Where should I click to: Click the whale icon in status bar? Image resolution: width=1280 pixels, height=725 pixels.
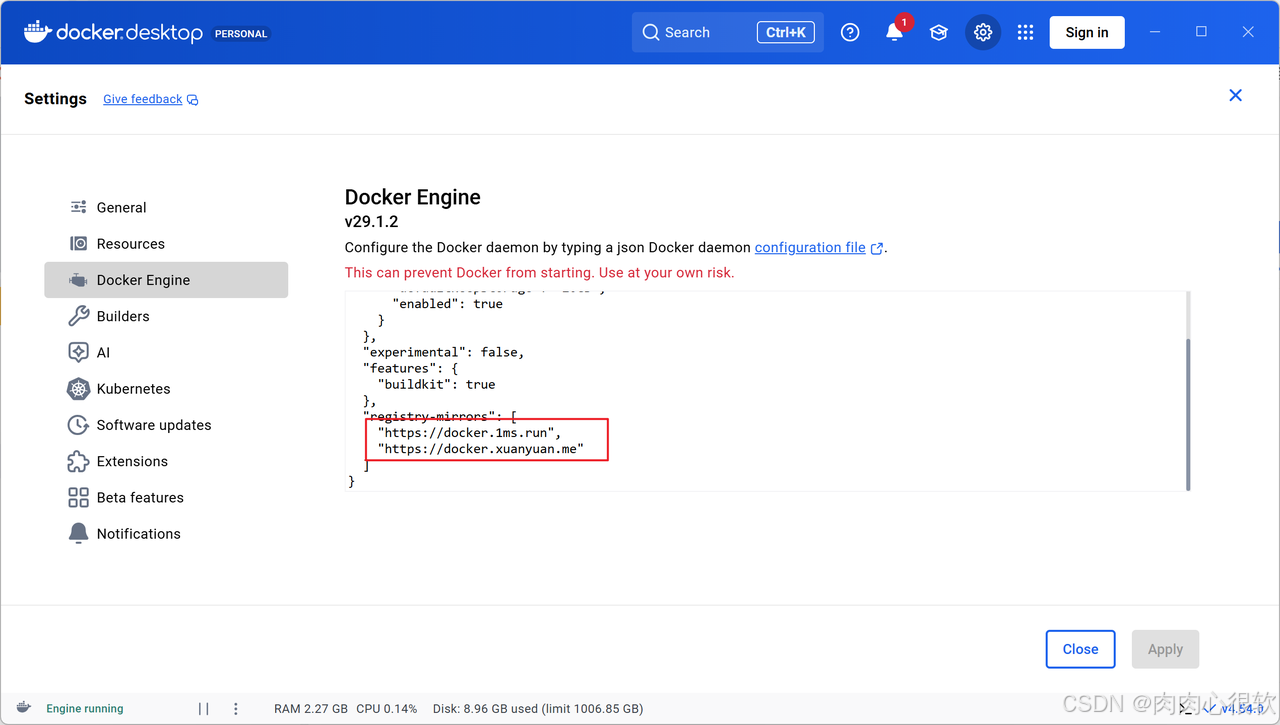[x=24, y=708]
